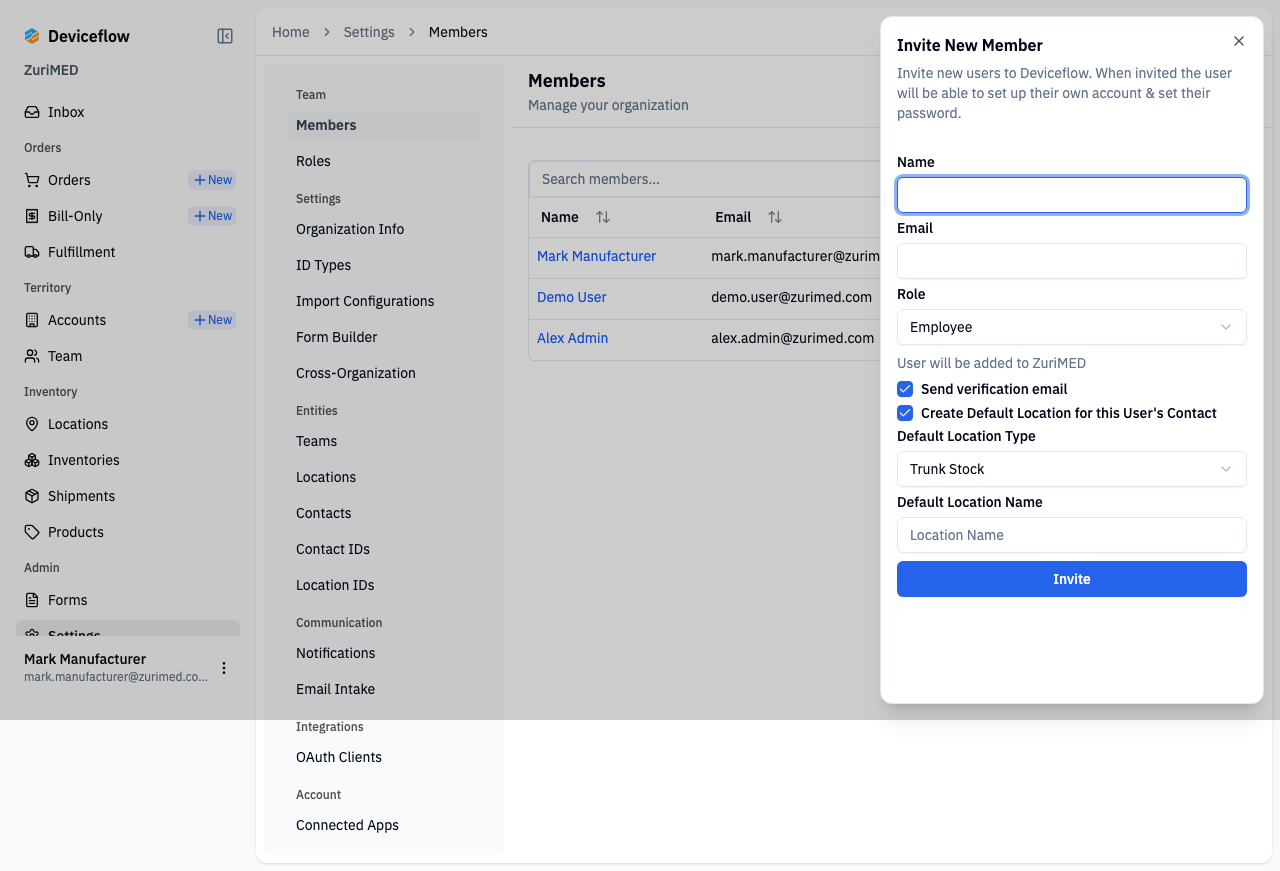
Task: Click the Inventories boxes icon
Action: tap(32, 460)
